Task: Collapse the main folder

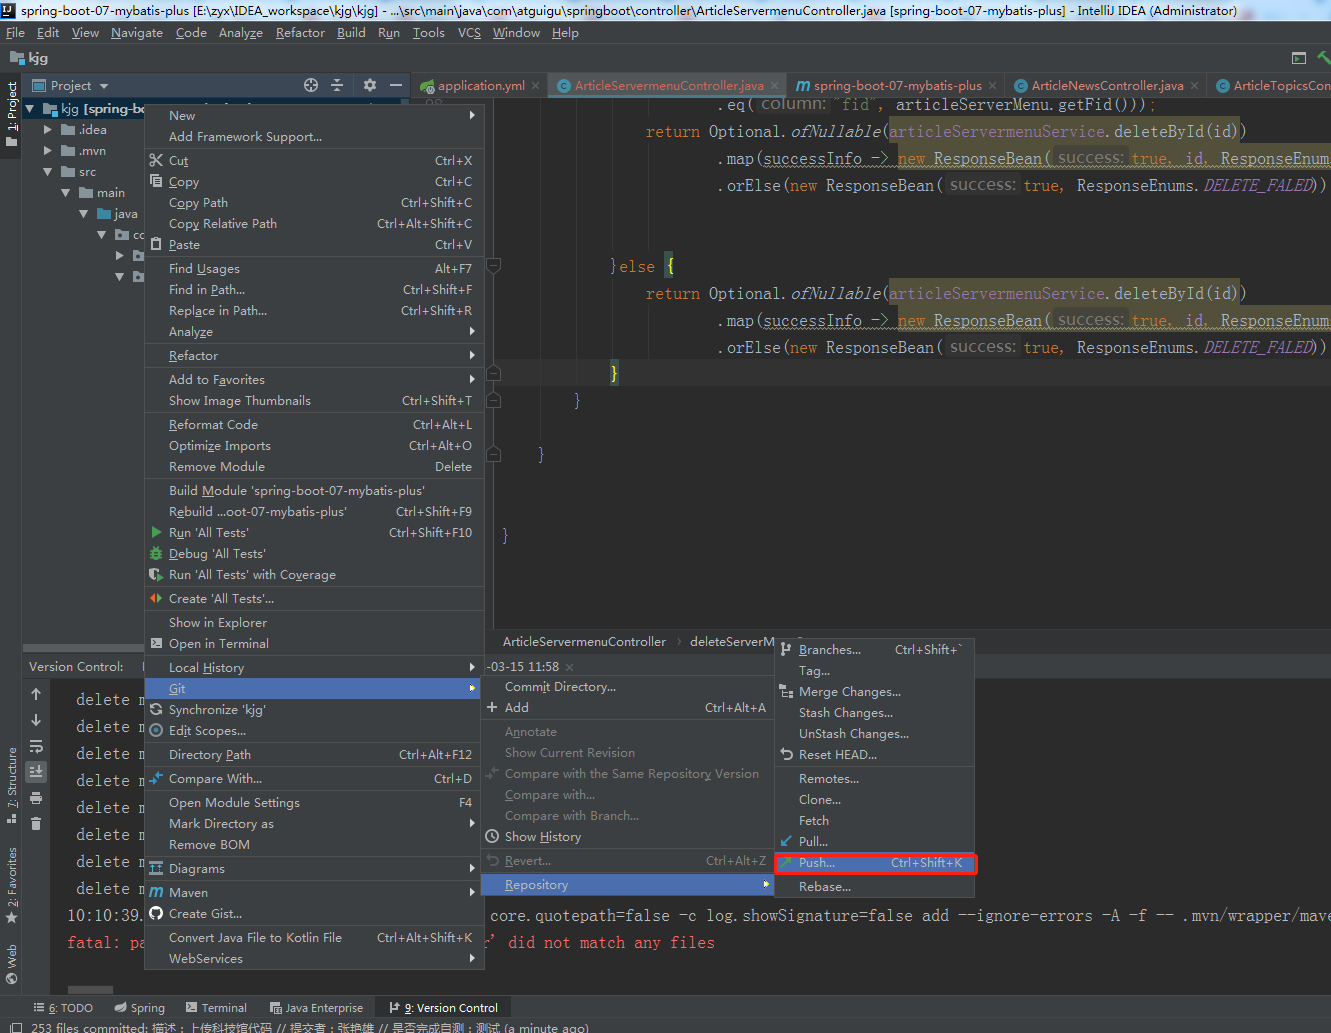Action: (x=66, y=193)
